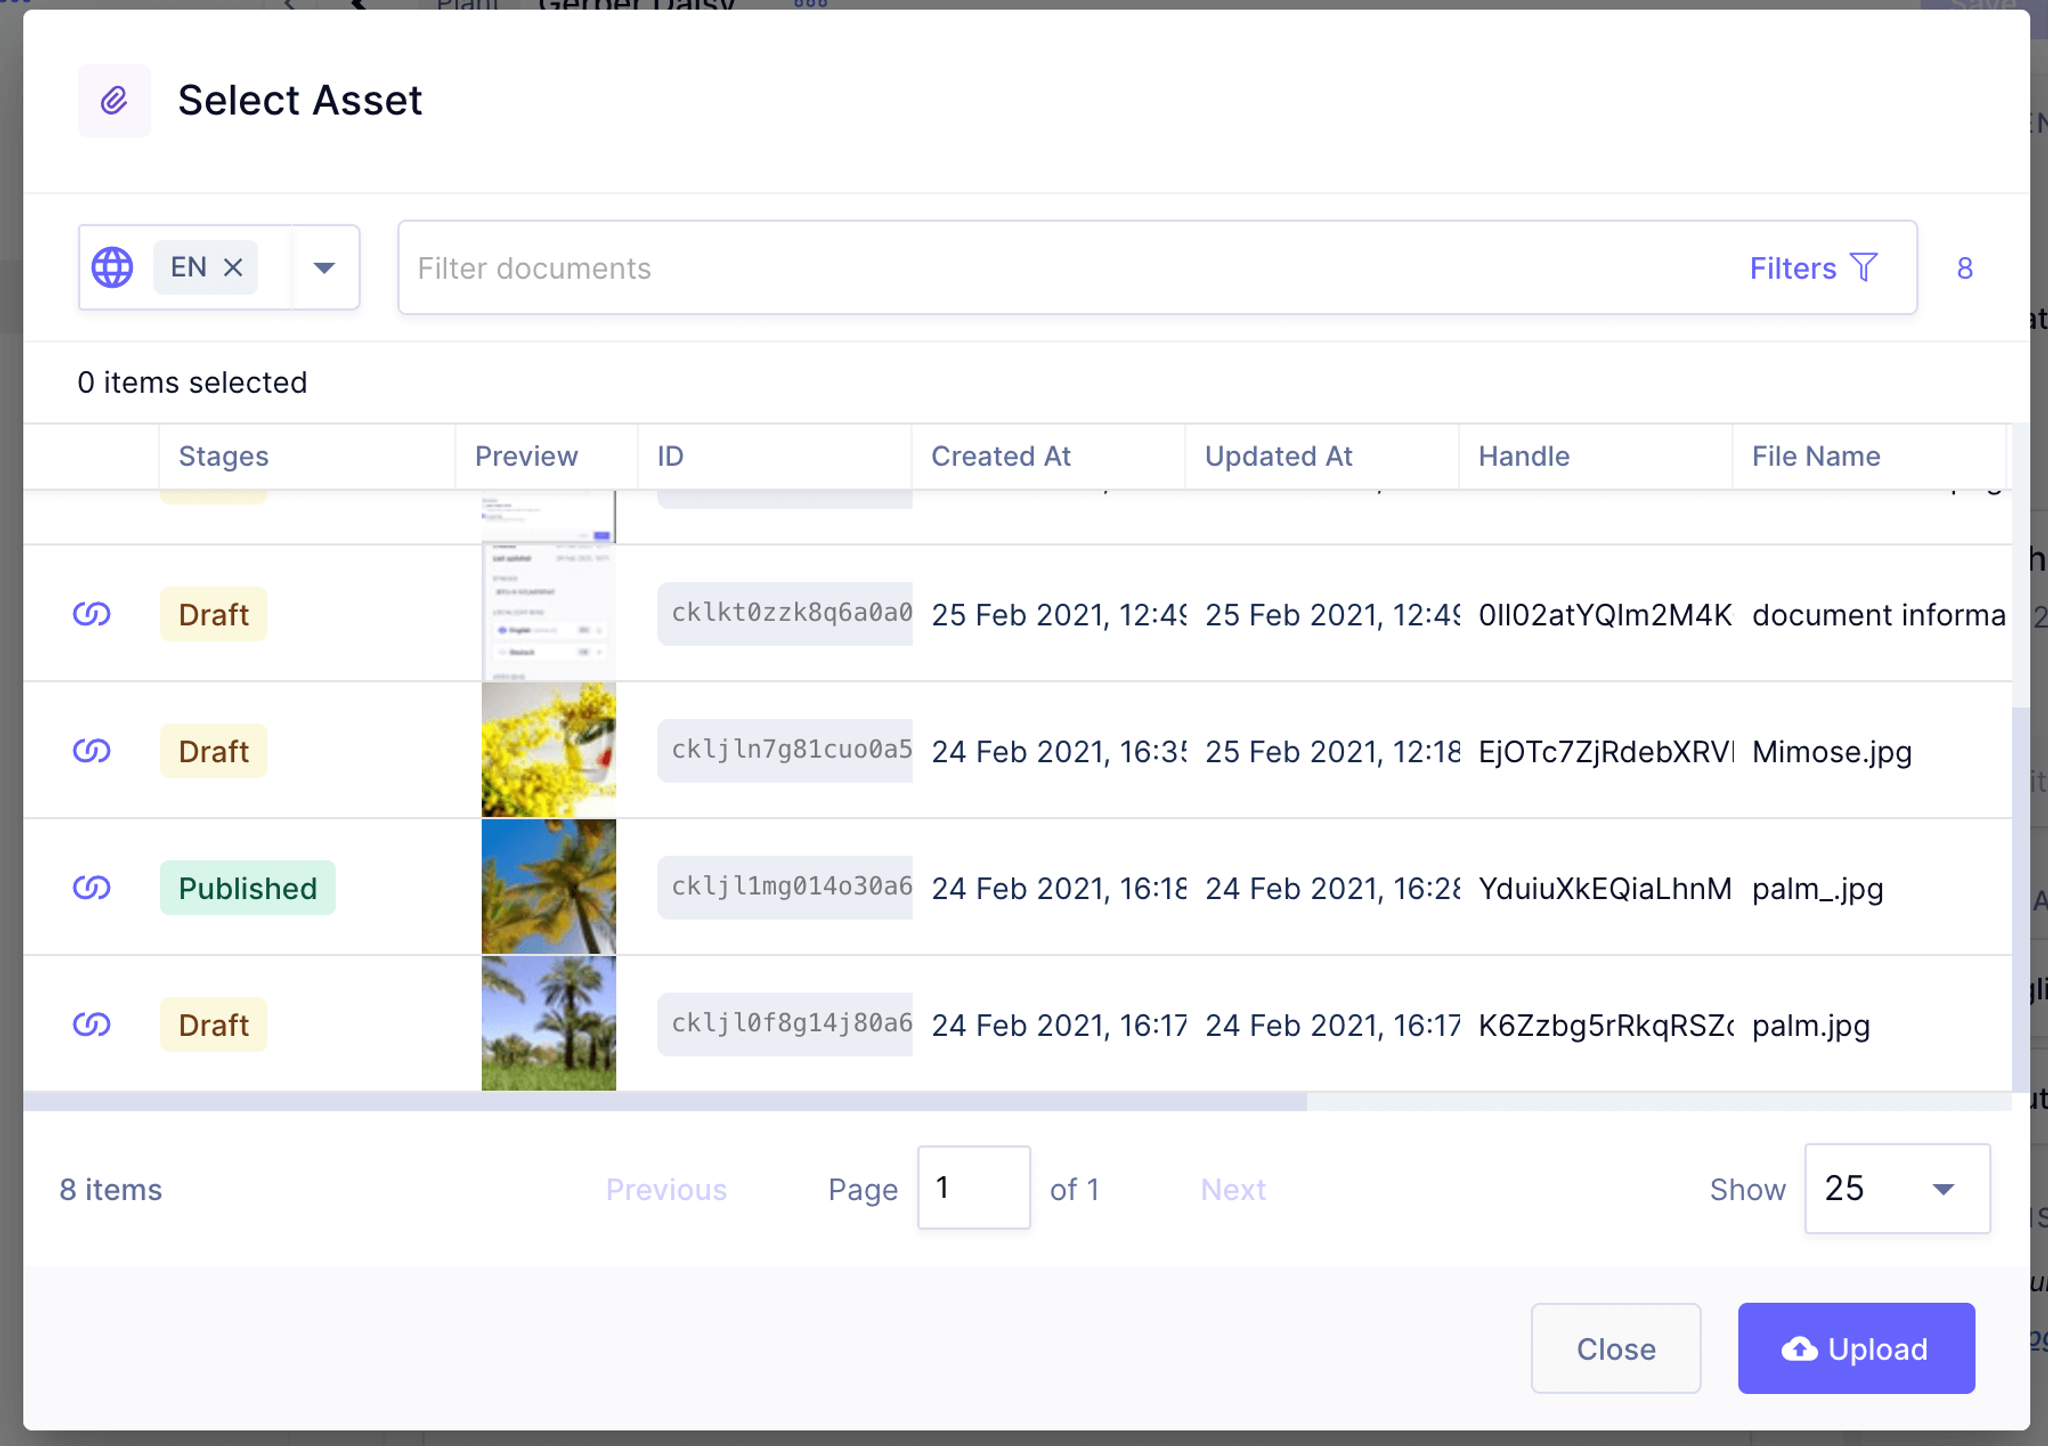Screen dimensions: 2048x1446
Task: Expand the locale selector dropdown
Action: click(324, 267)
